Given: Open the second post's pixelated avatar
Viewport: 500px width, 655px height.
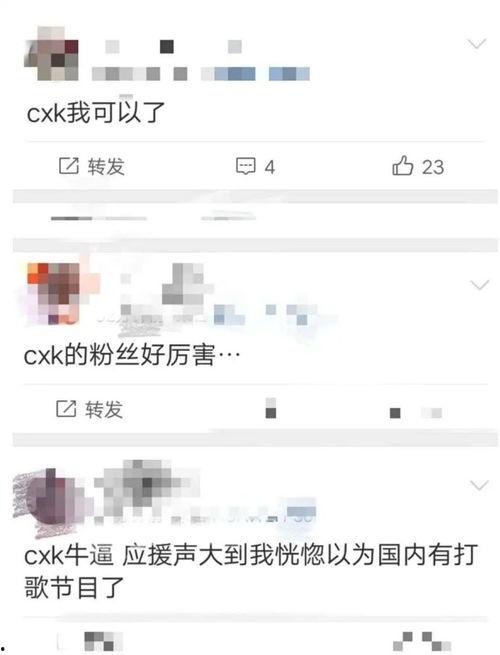Looking at the screenshot, I should coord(52,294).
